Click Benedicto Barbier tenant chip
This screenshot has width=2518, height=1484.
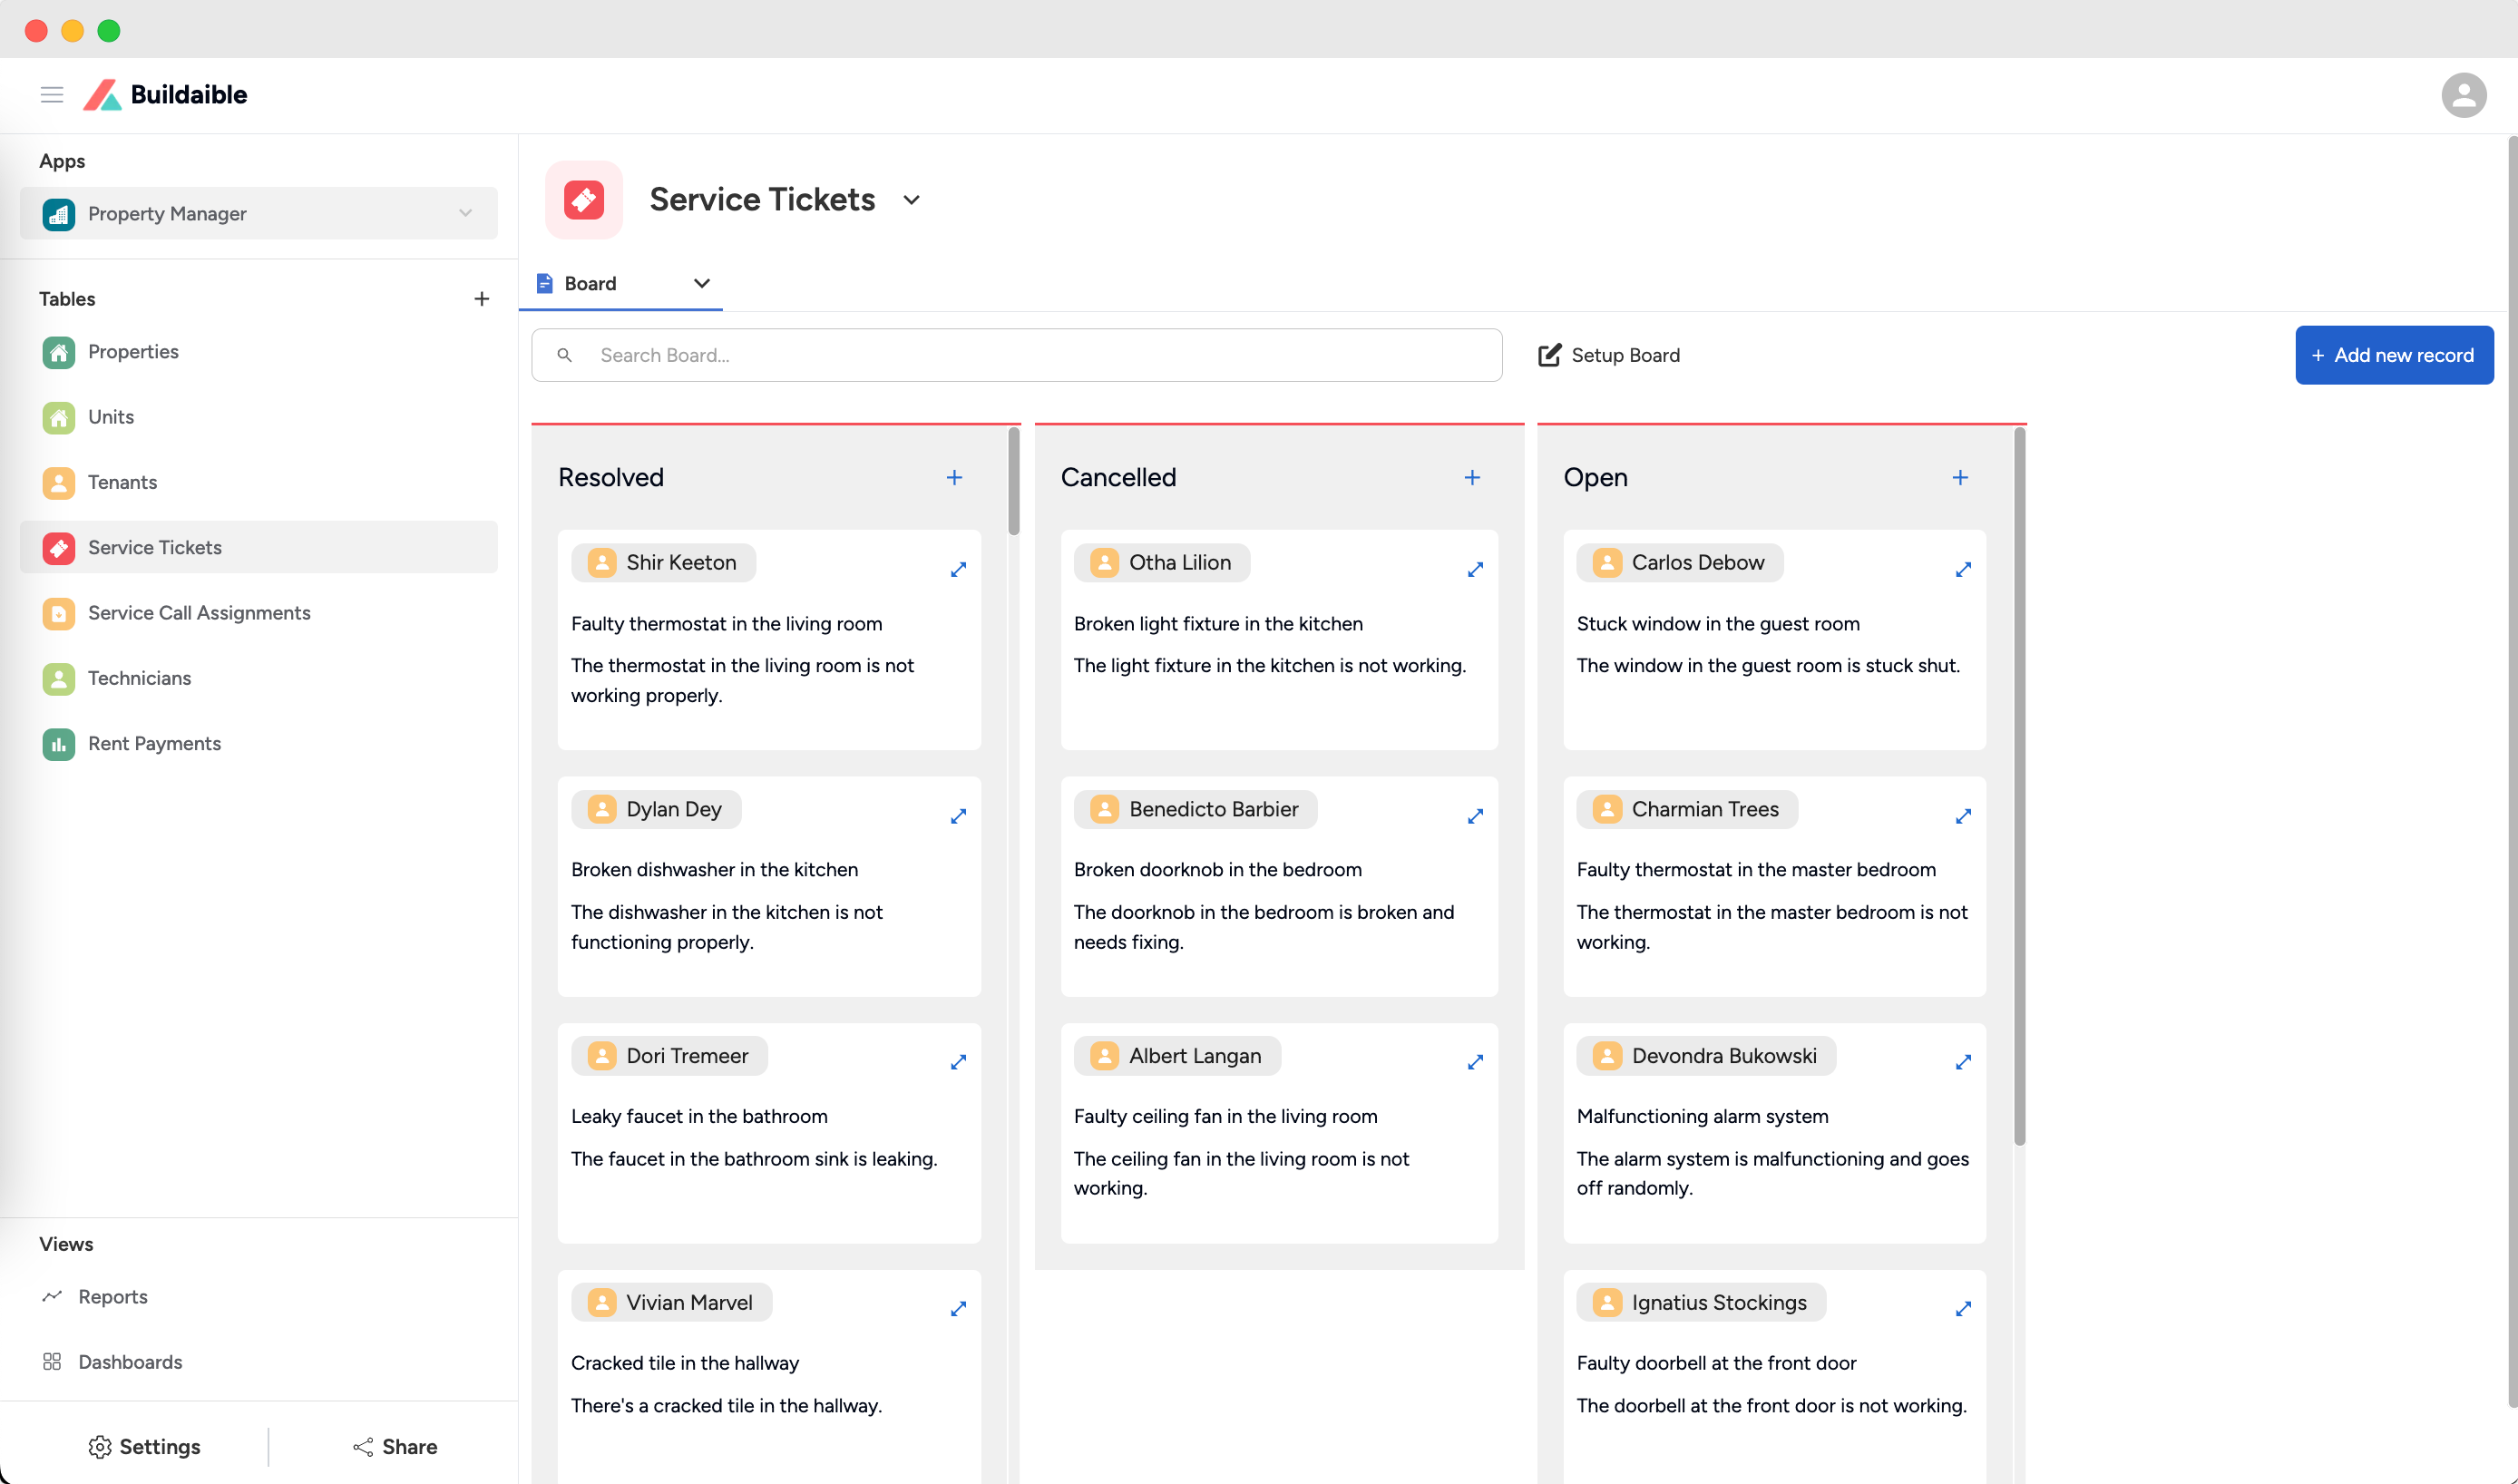1195,809
